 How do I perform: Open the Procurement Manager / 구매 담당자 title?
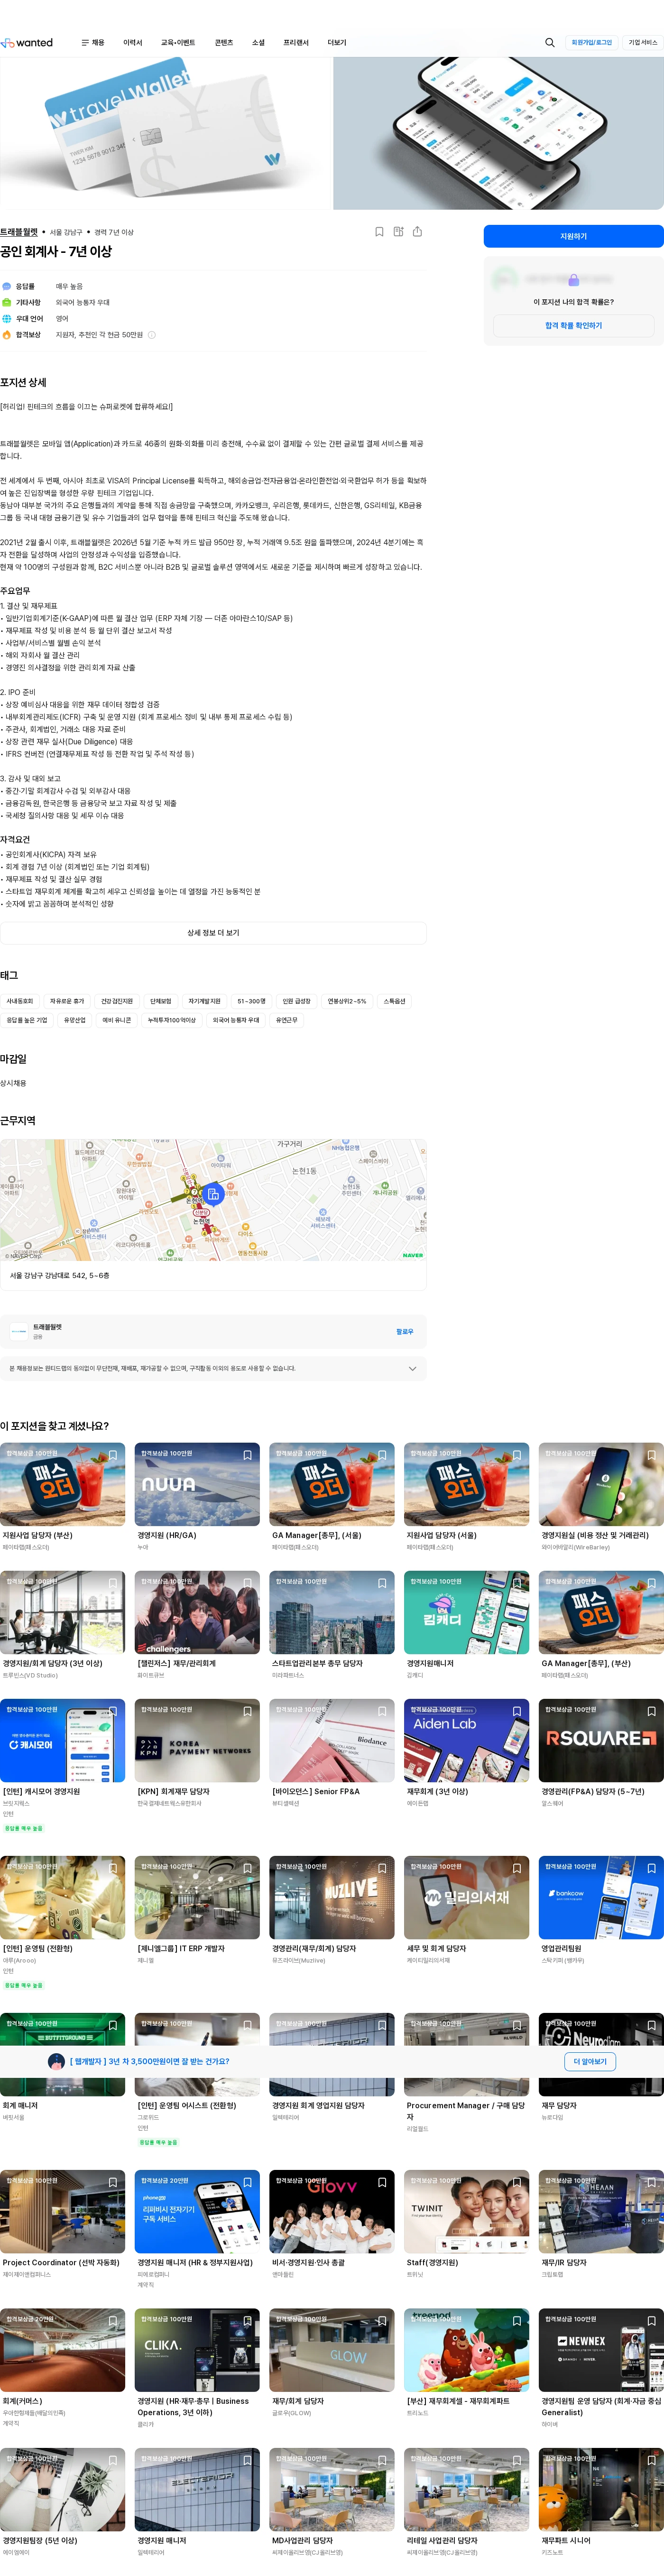pyautogui.click(x=466, y=2111)
